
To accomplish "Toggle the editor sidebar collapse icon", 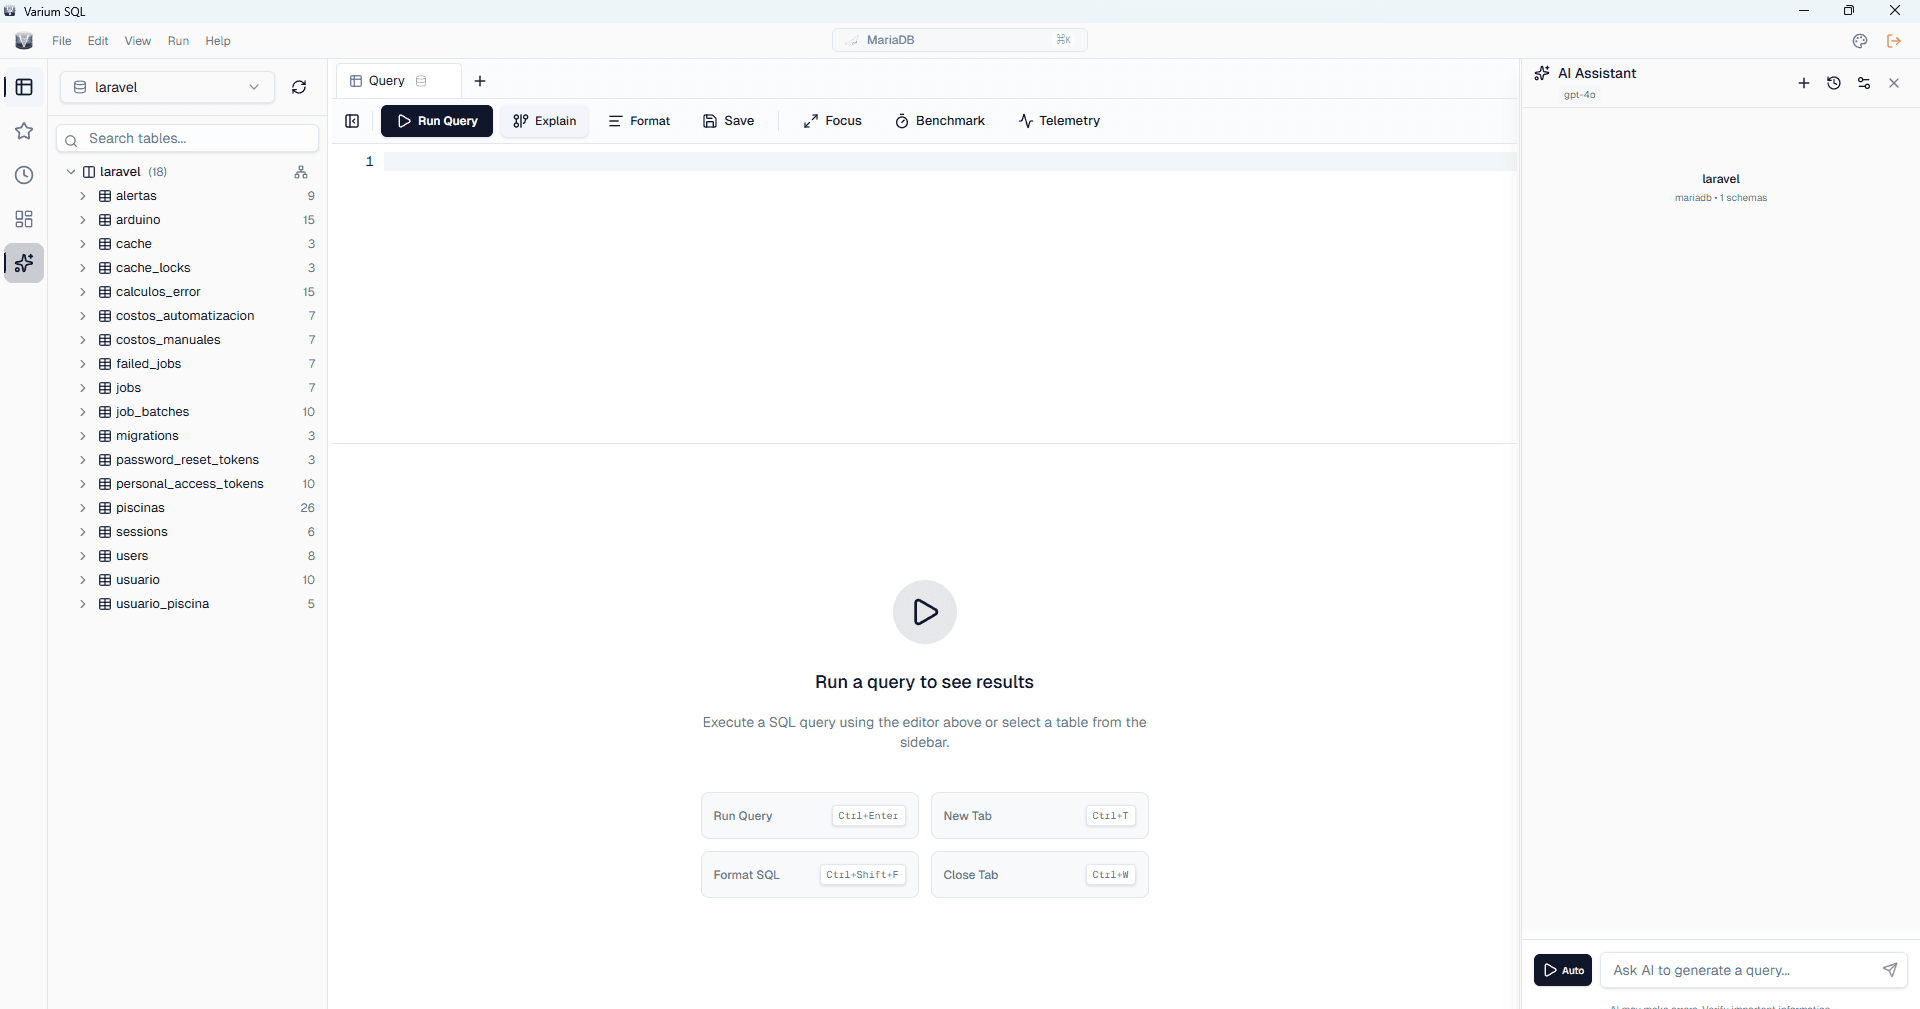I will 352,121.
